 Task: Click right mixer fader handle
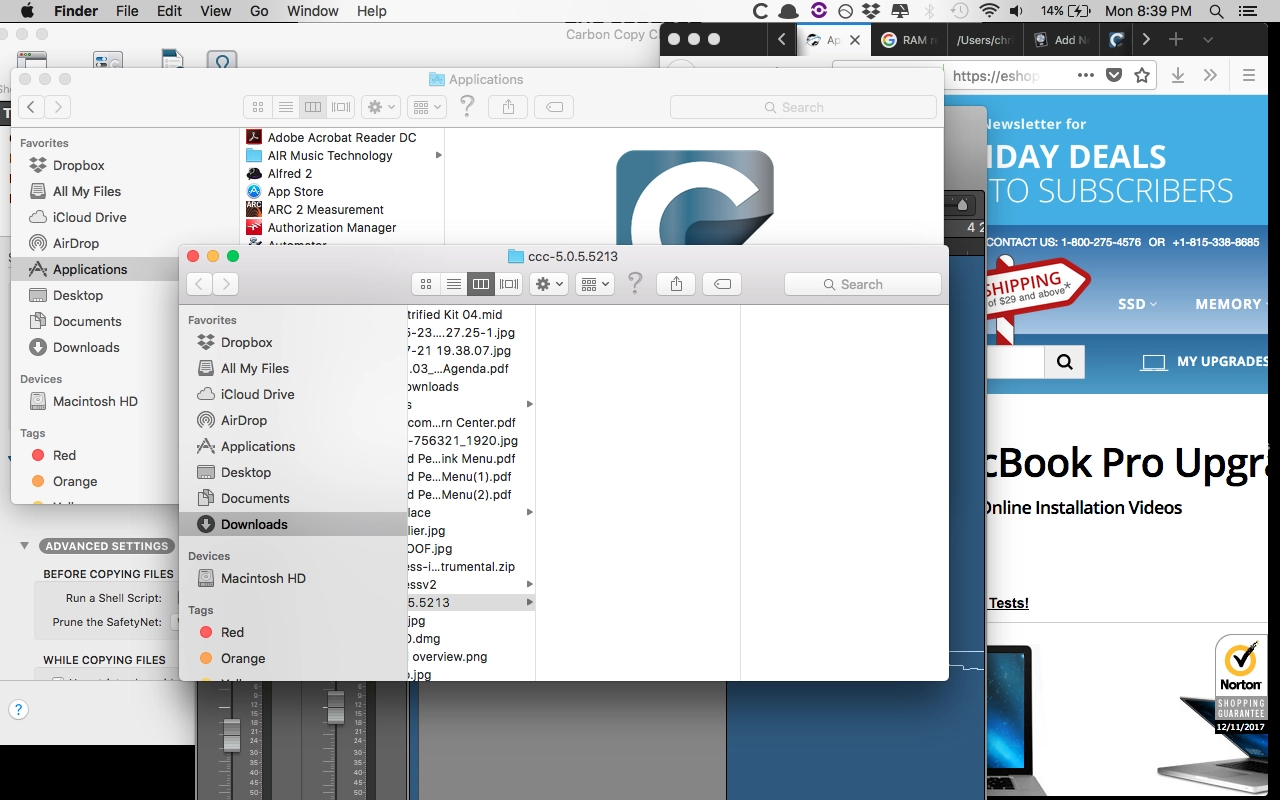(x=336, y=707)
